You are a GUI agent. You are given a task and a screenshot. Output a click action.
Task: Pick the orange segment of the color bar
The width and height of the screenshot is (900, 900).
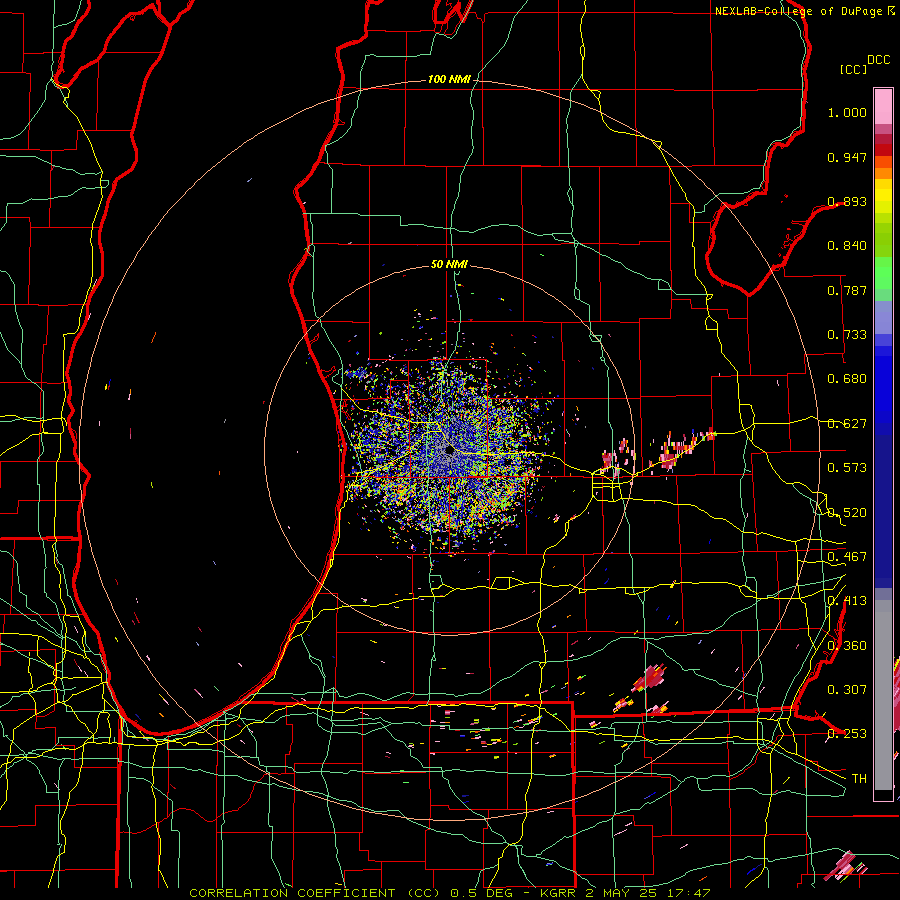click(883, 173)
